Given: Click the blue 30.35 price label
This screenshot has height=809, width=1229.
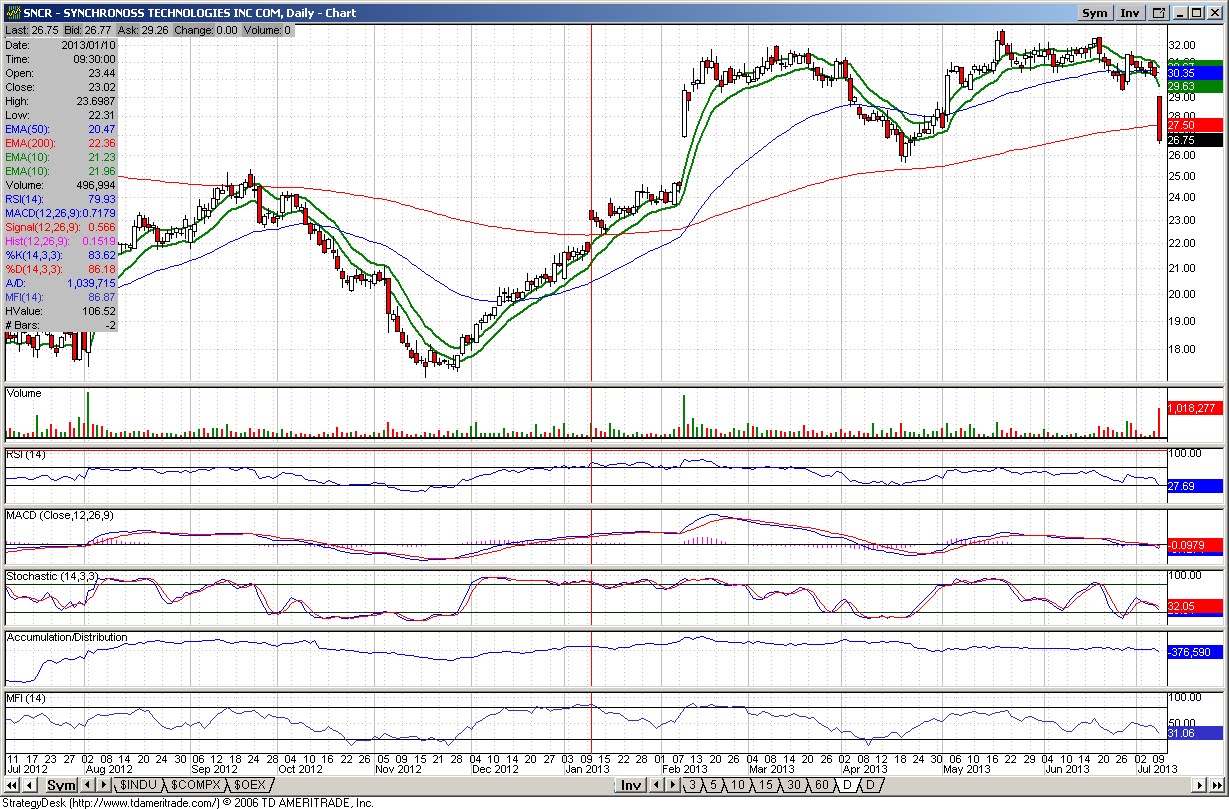Looking at the screenshot, I should pos(1195,73).
